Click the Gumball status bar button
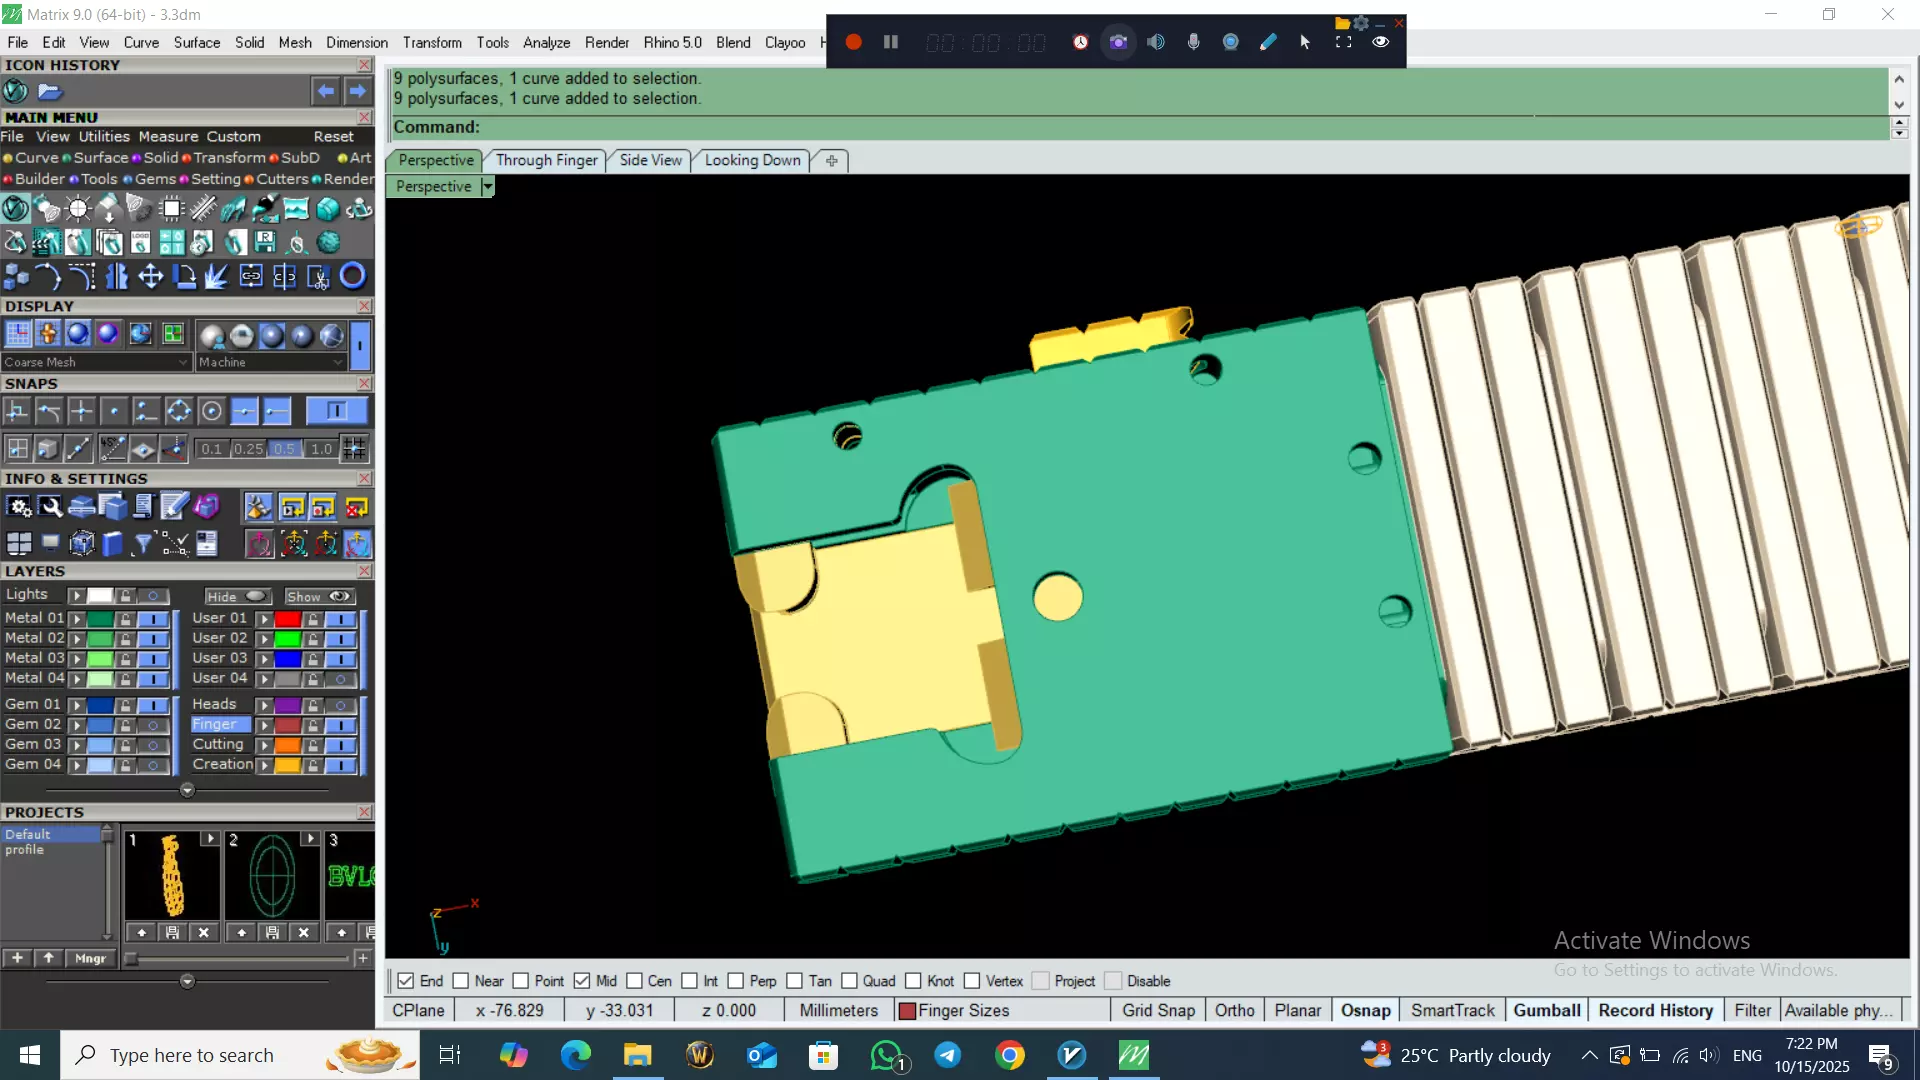1920x1080 pixels. tap(1546, 1010)
